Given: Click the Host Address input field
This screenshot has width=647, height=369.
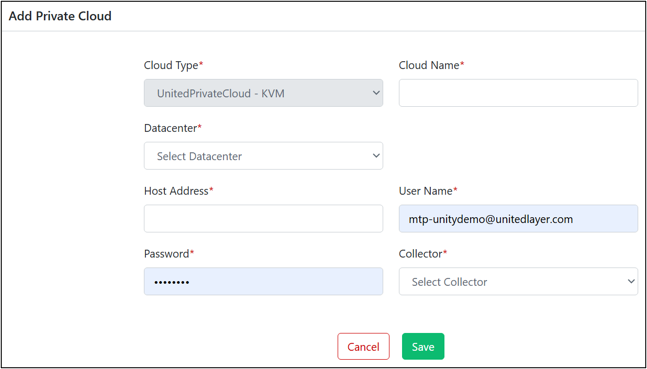Looking at the screenshot, I should (x=263, y=219).
